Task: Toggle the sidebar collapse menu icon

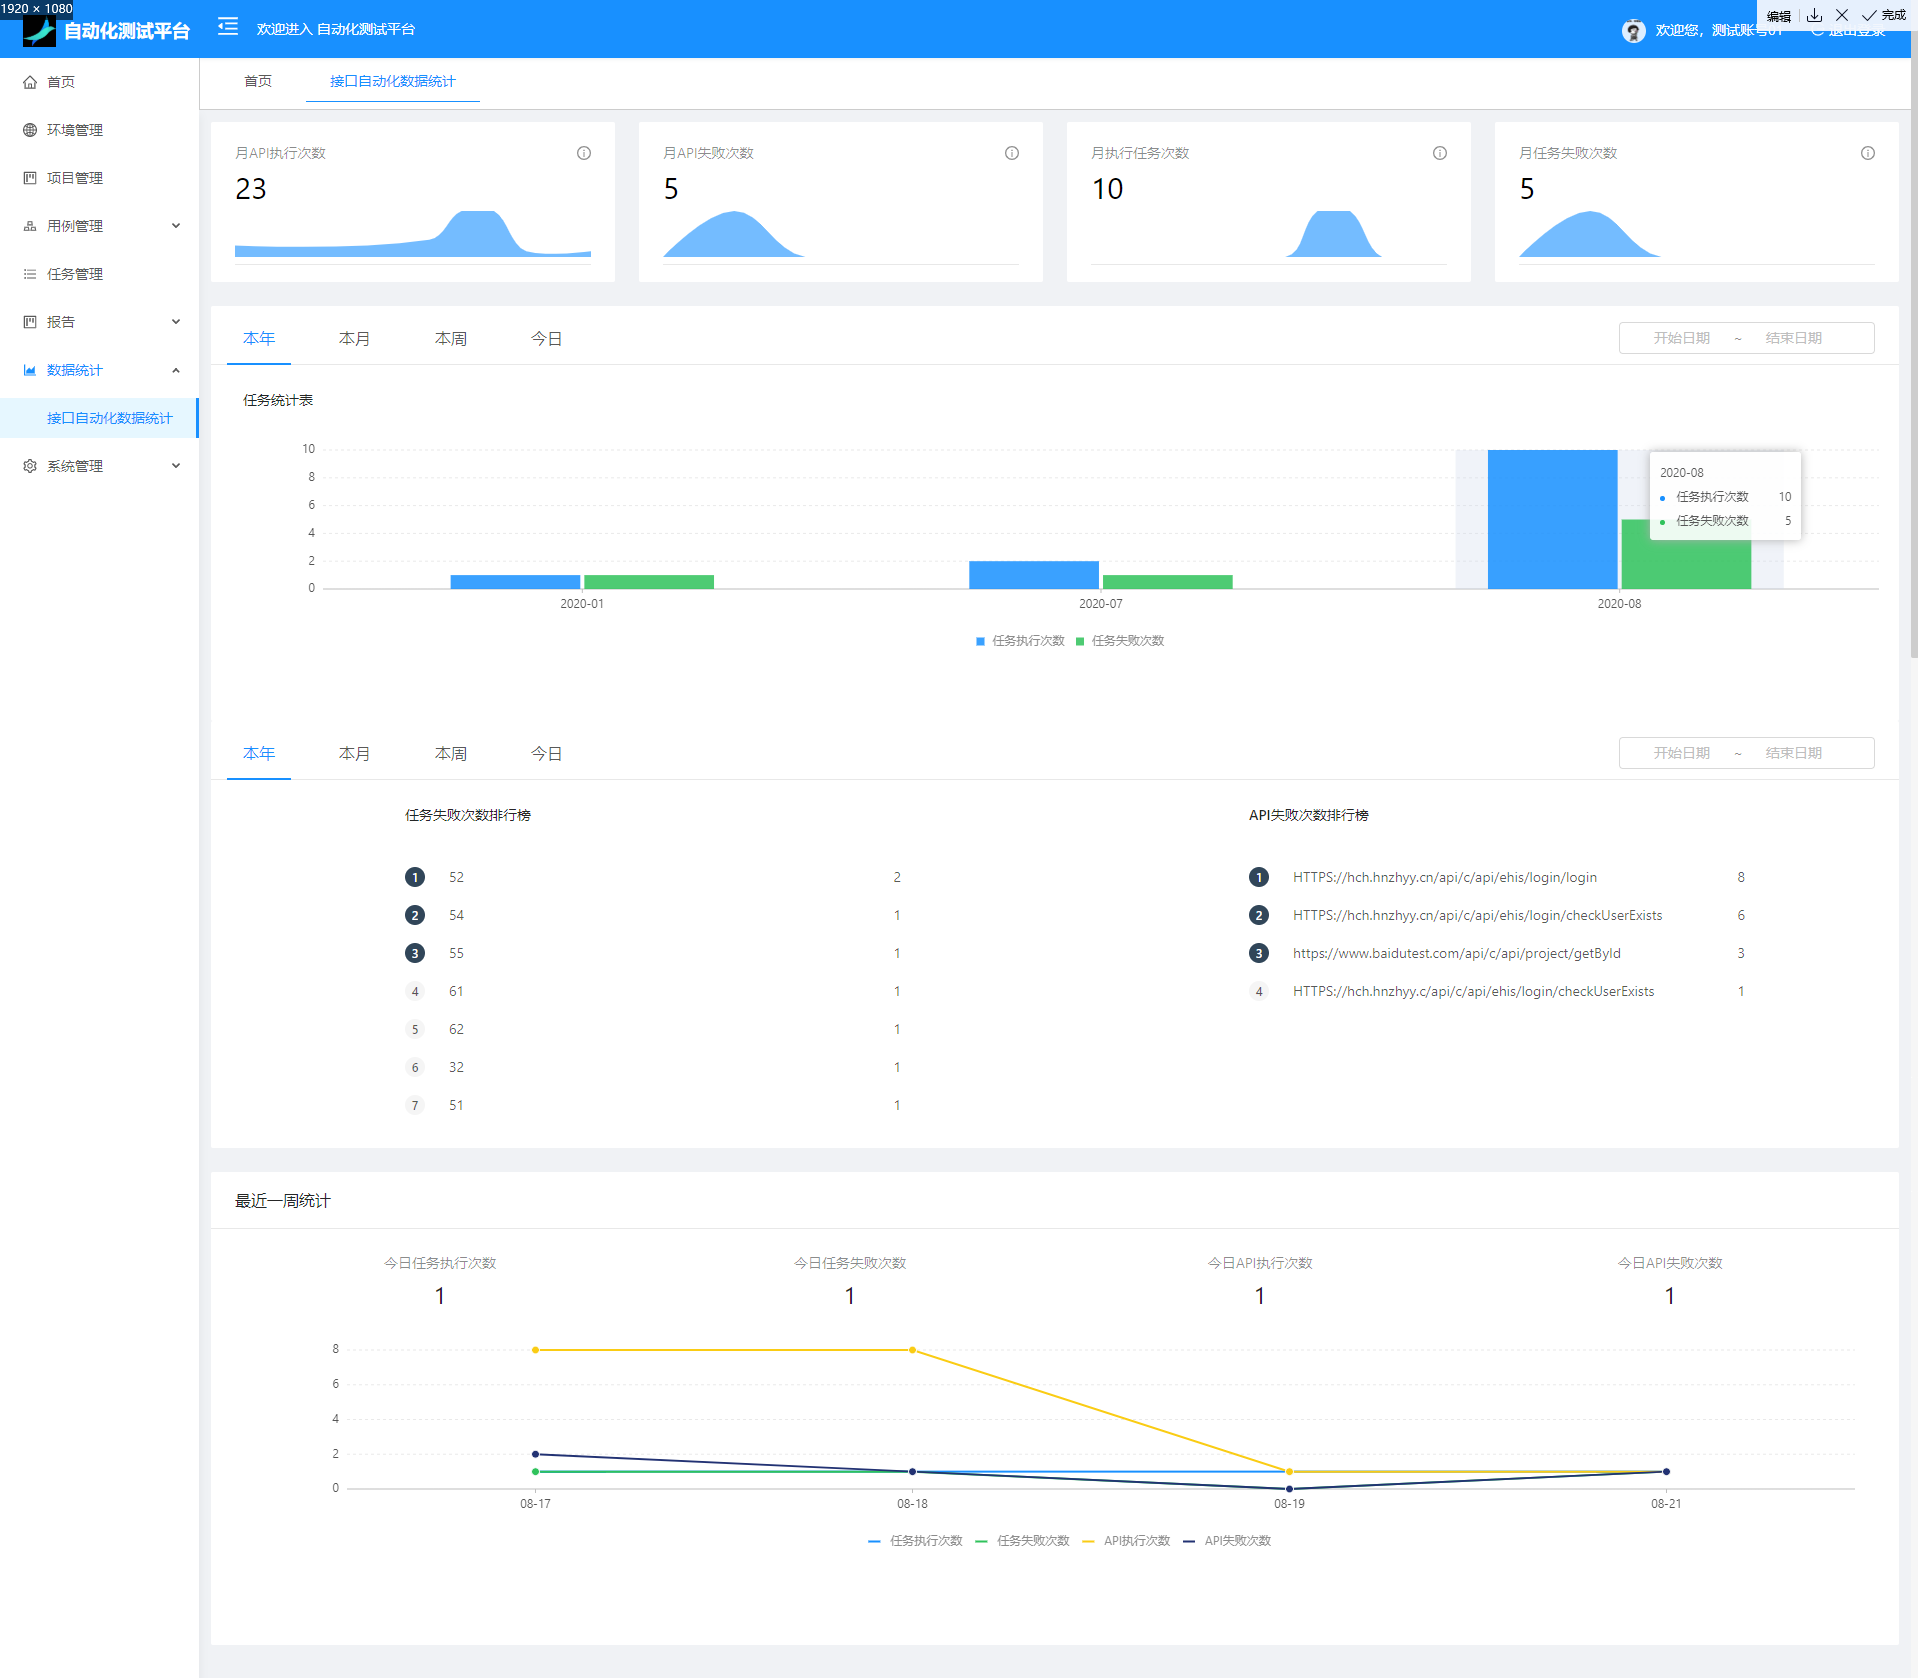Action: coord(228,27)
